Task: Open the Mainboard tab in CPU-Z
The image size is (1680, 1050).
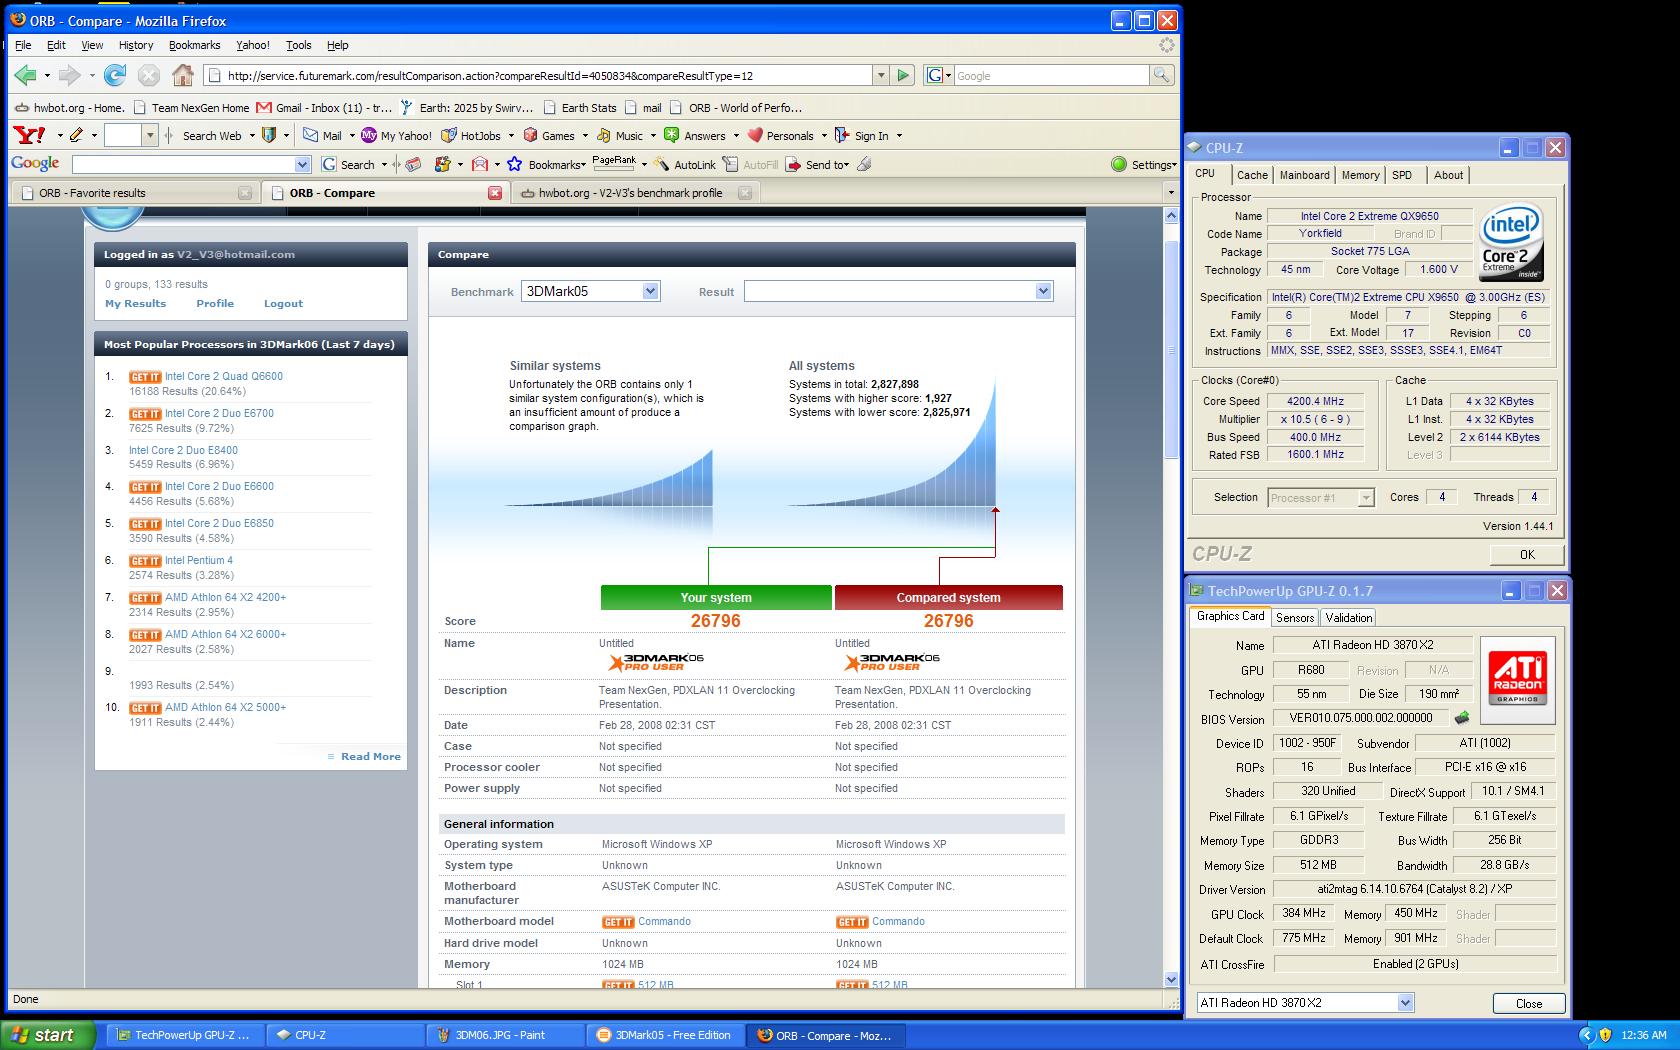Action: 1304,175
